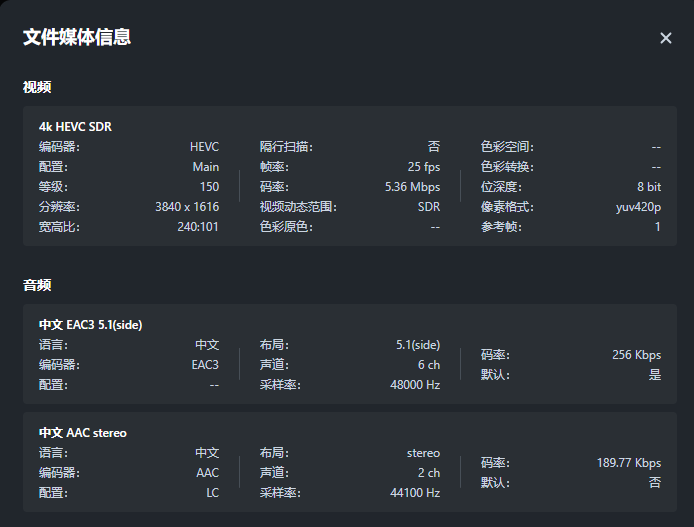Click the 文件媒体信息 dialog title
This screenshot has height=527, width=694.
point(77,38)
